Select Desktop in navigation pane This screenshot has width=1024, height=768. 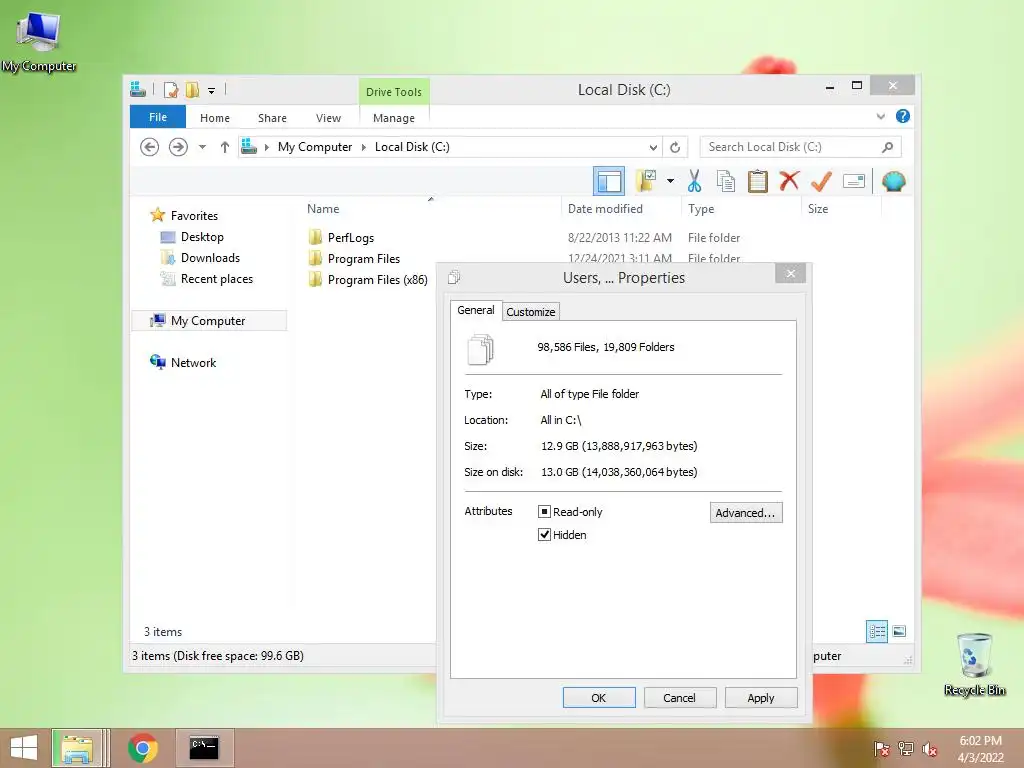coord(202,236)
